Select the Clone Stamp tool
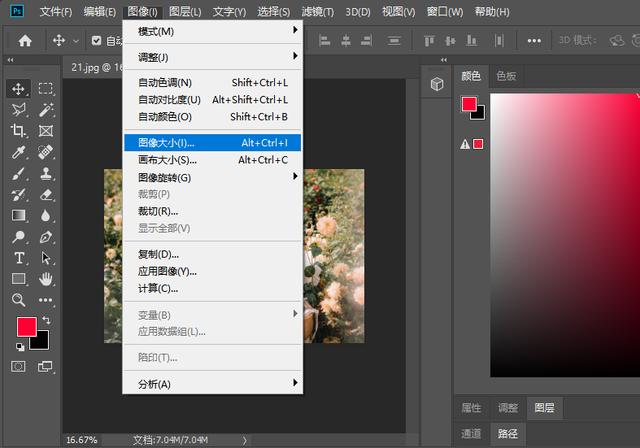640x448 pixels. tap(45, 173)
